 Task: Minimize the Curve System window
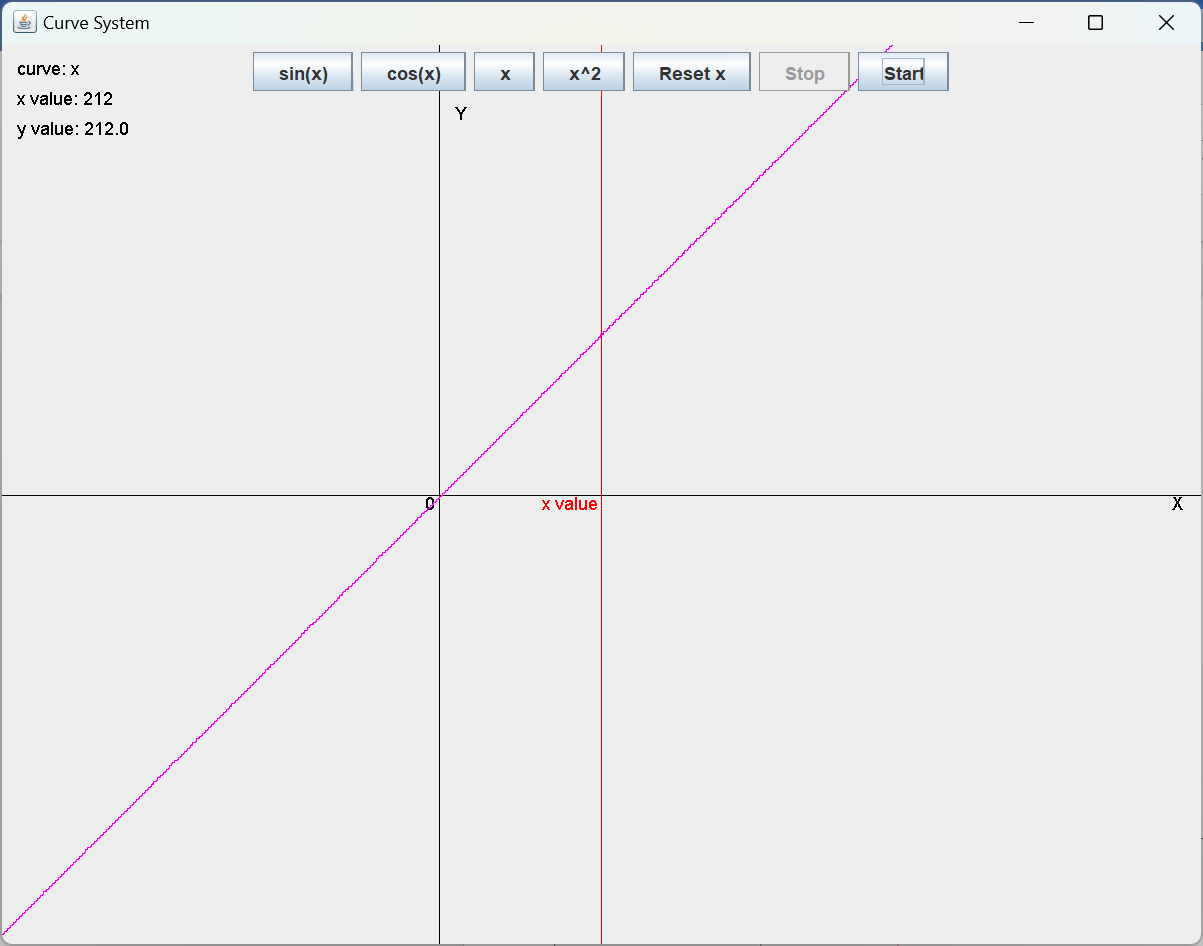tap(1025, 22)
